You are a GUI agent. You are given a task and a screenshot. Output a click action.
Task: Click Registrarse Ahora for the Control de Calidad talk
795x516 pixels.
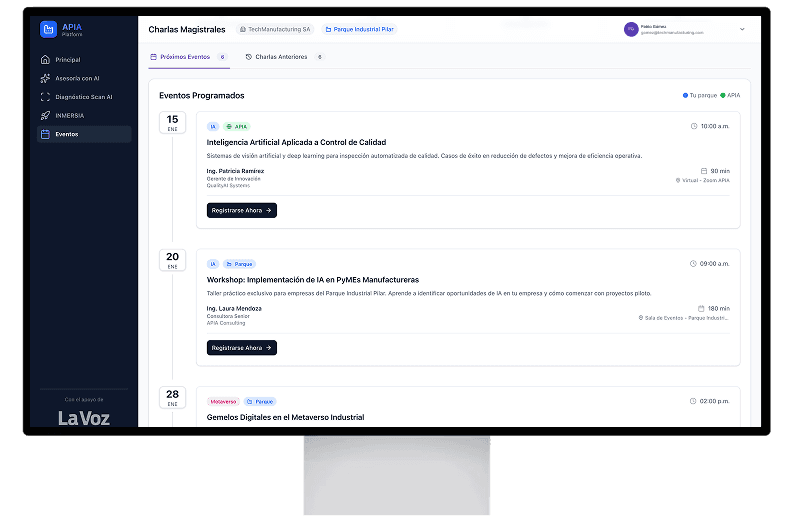pyautogui.click(x=241, y=210)
